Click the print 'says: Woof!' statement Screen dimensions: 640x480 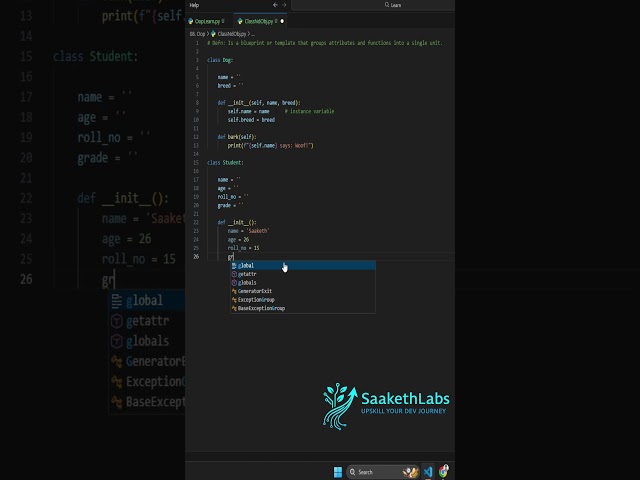coord(270,146)
